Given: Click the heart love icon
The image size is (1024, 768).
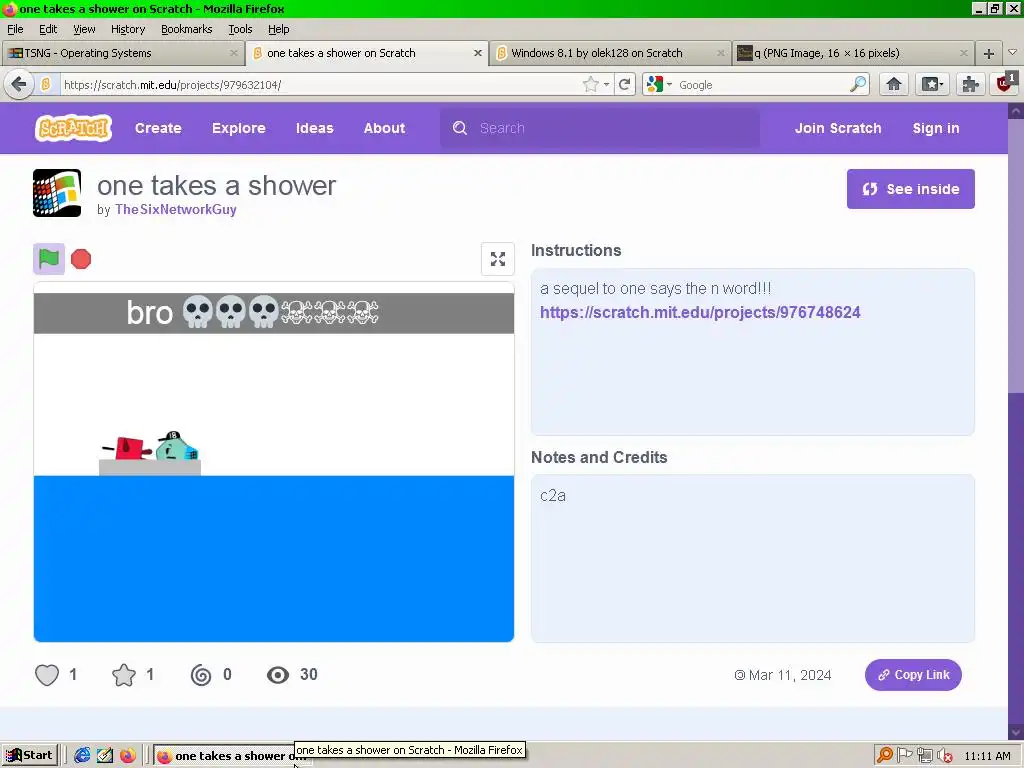Looking at the screenshot, I should pos(47,675).
